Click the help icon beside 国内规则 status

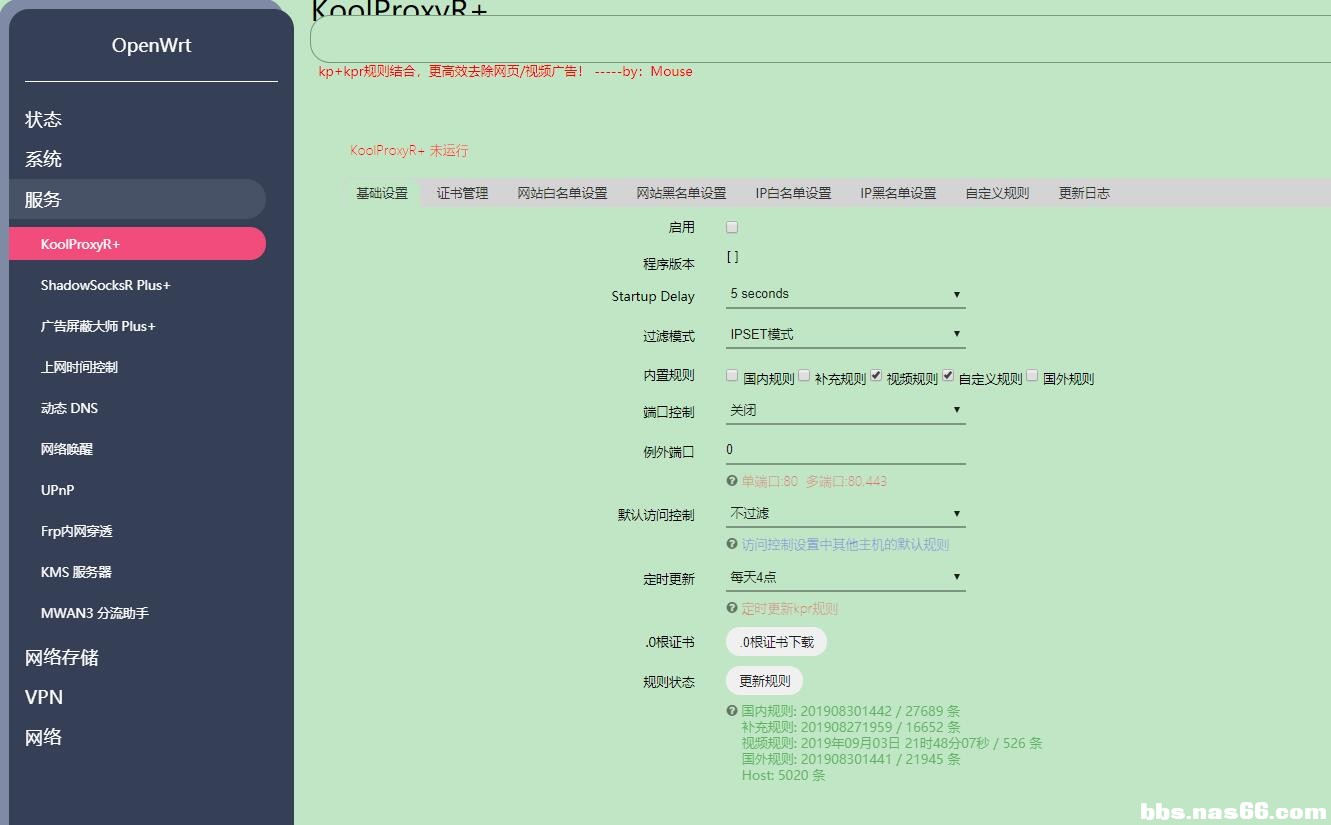(732, 711)
